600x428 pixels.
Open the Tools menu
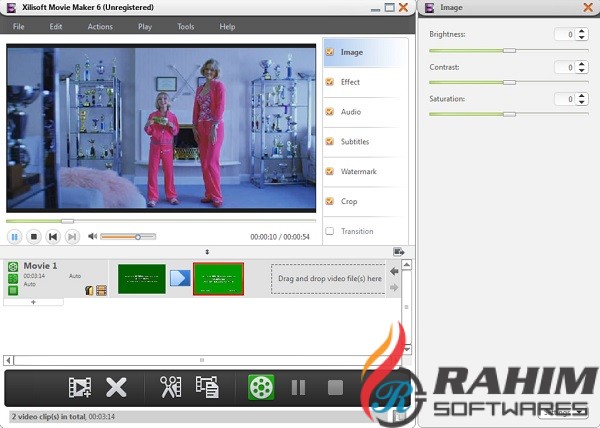186,26
